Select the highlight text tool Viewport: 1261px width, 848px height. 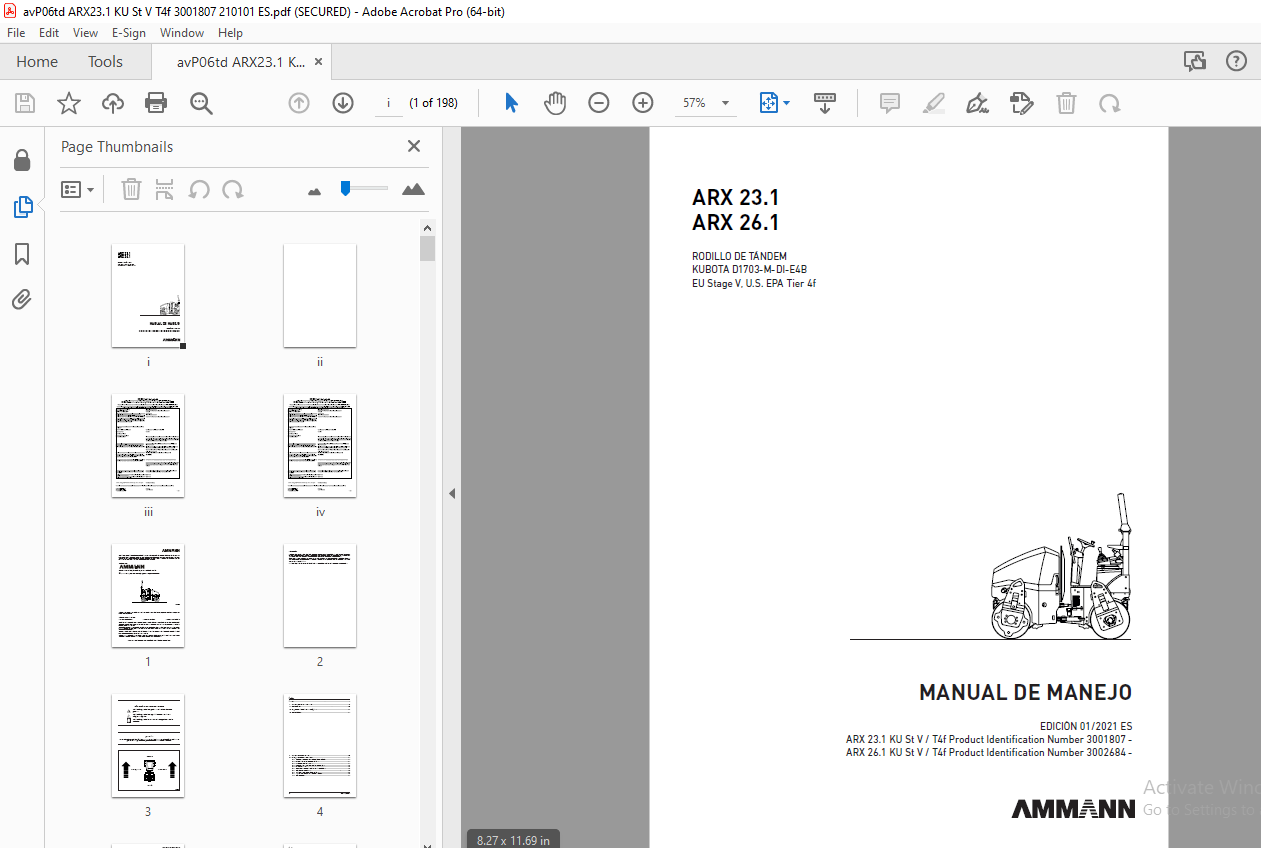point(934,103)
